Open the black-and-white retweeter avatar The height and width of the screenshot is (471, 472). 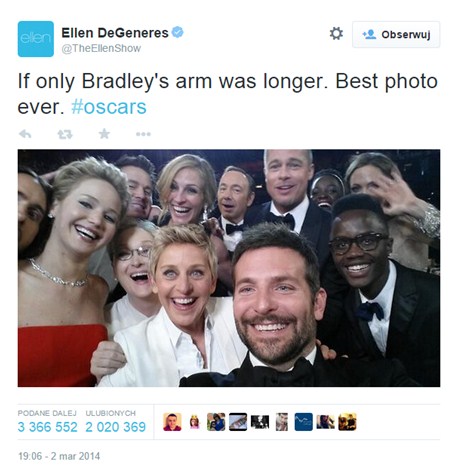(260, 422)
